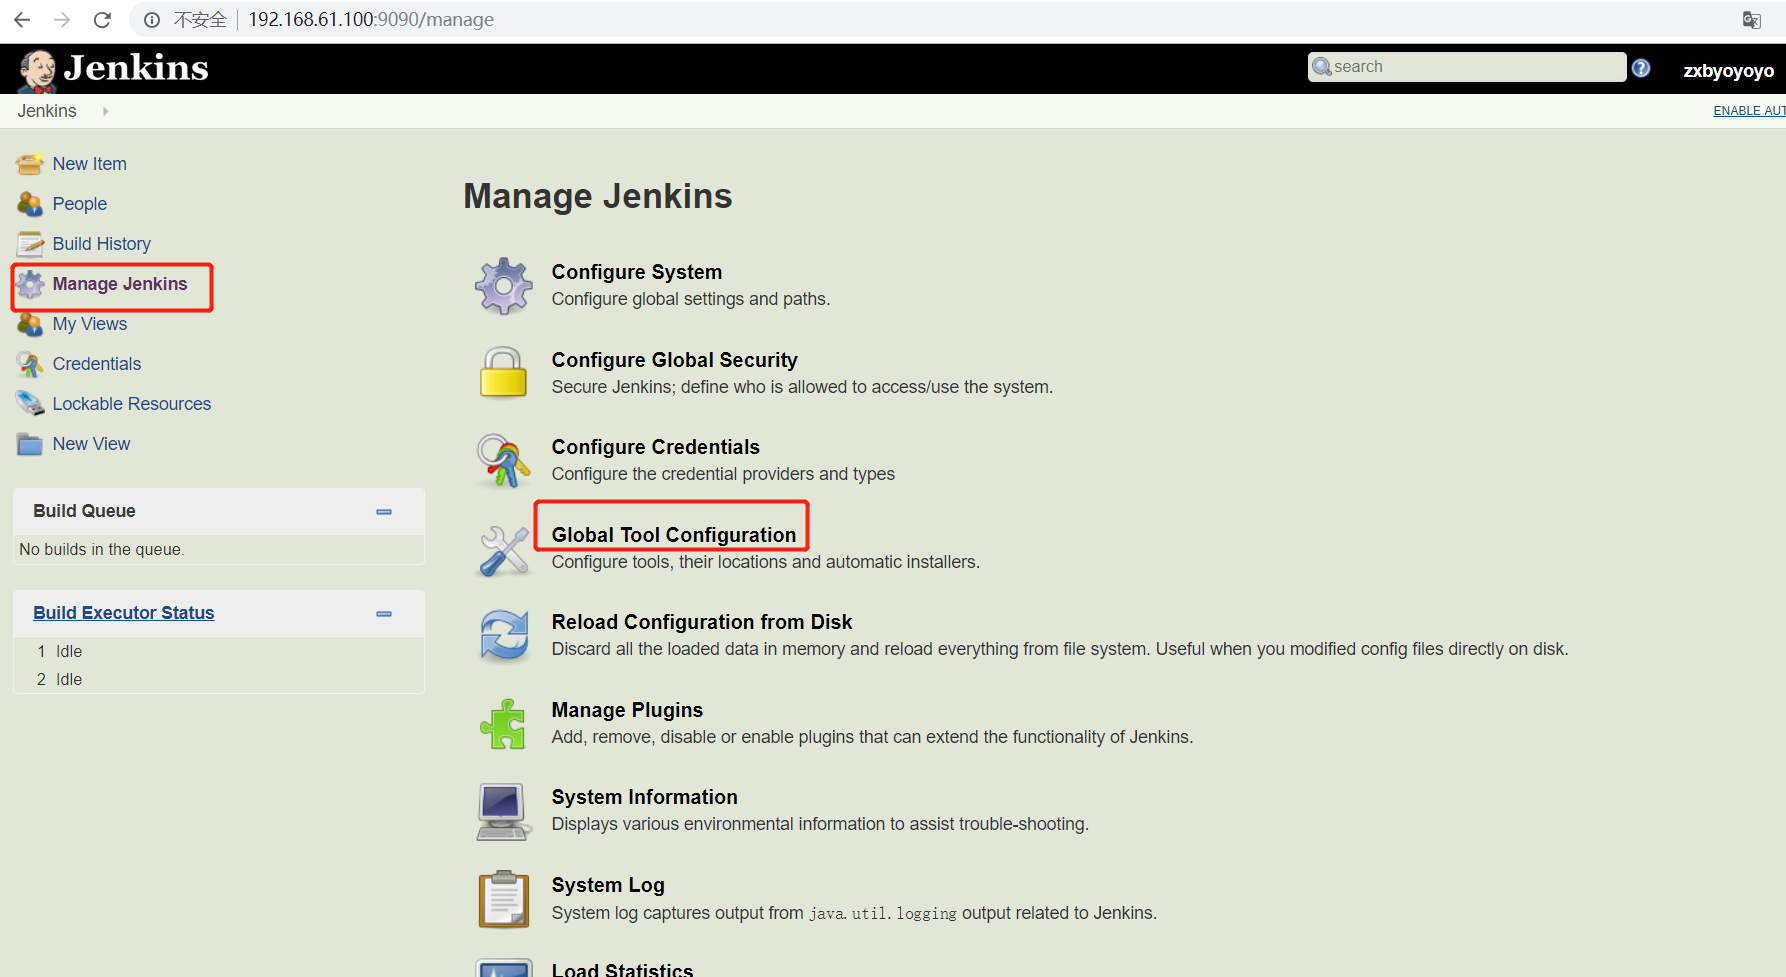Collapse the Build Executor Status panel

[x=384, y=614]
